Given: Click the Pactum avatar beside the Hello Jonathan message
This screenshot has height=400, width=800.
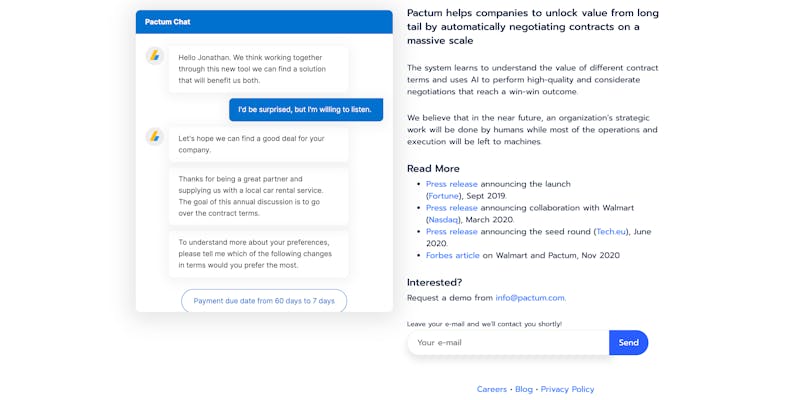Looking at the screenshot, I should [x=154, y=56].
